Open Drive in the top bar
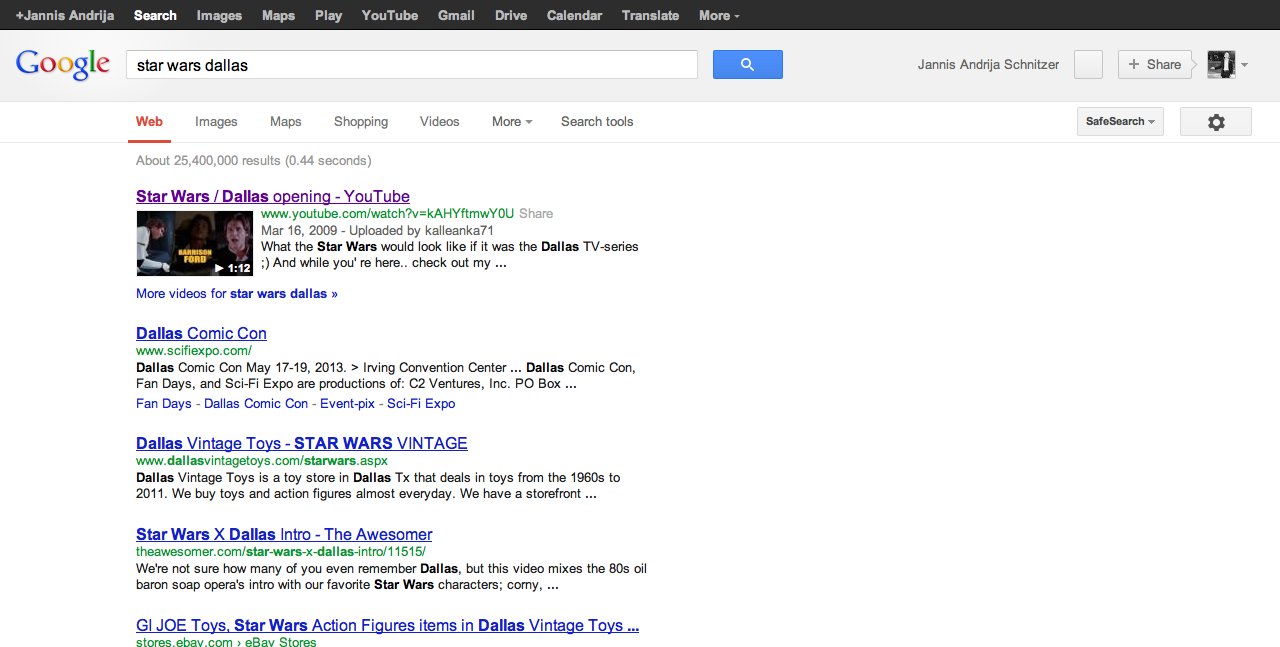 point(511,15)
